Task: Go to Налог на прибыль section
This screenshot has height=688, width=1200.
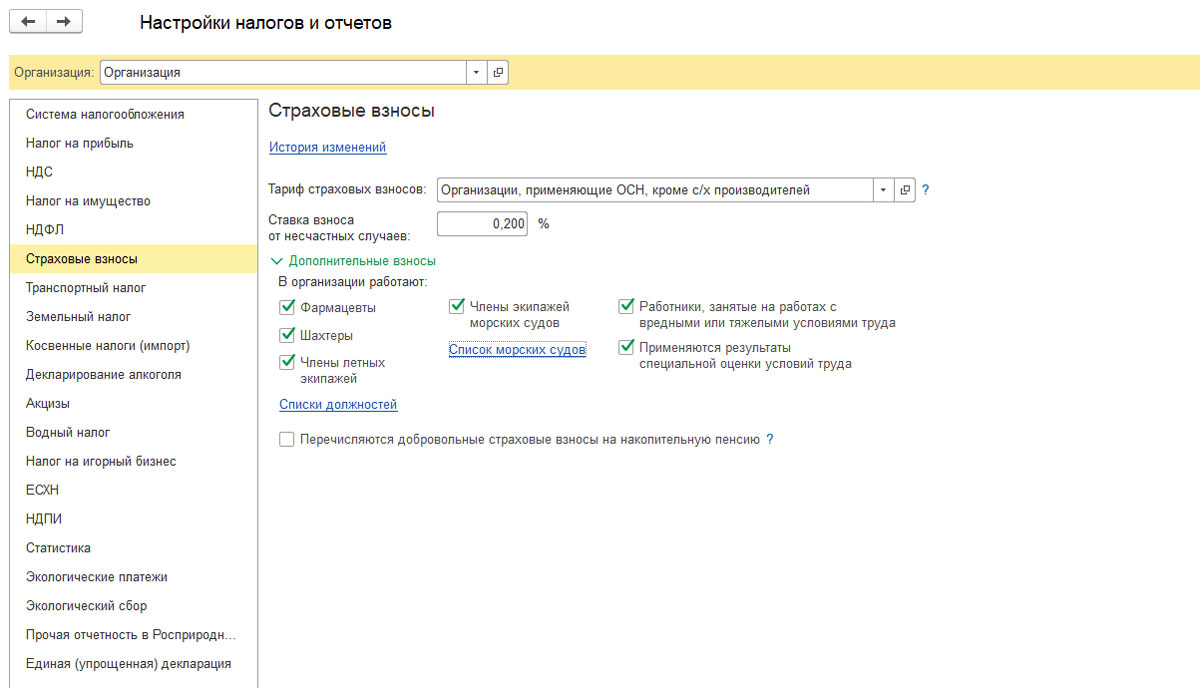Action: click(79, 143)
